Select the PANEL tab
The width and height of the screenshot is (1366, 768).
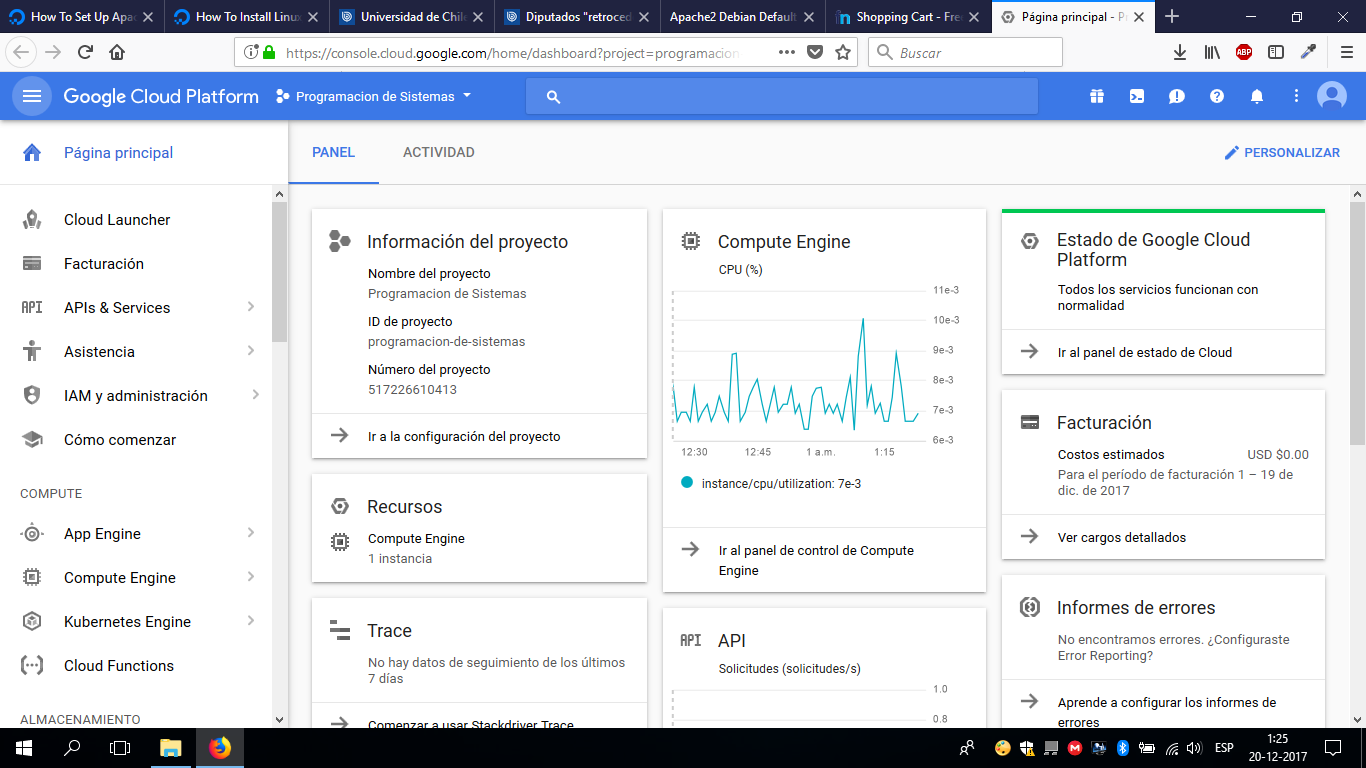tap(334, 153)
